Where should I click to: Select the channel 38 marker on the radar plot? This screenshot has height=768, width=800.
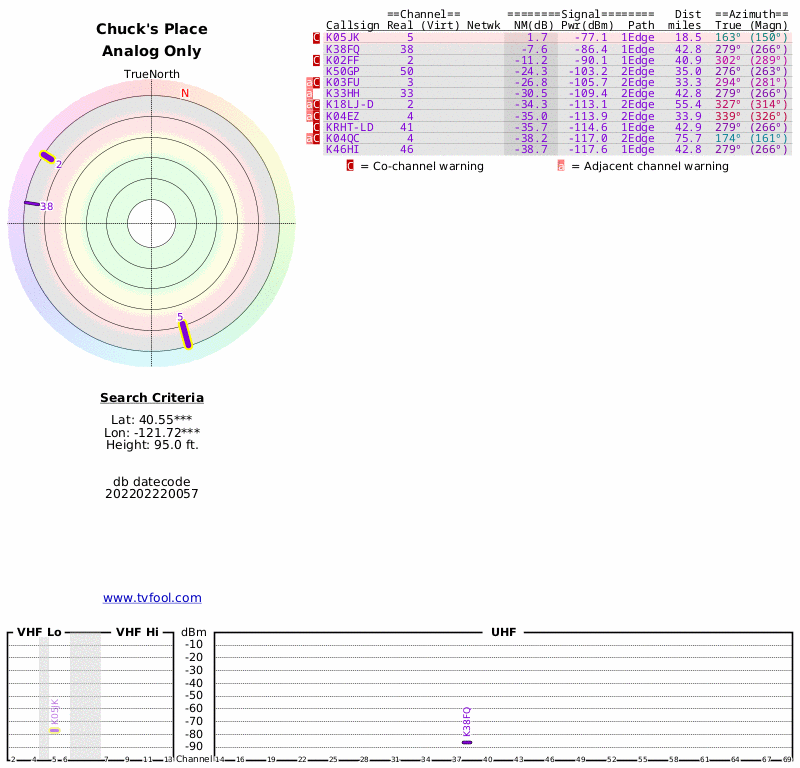coord(32,204)
